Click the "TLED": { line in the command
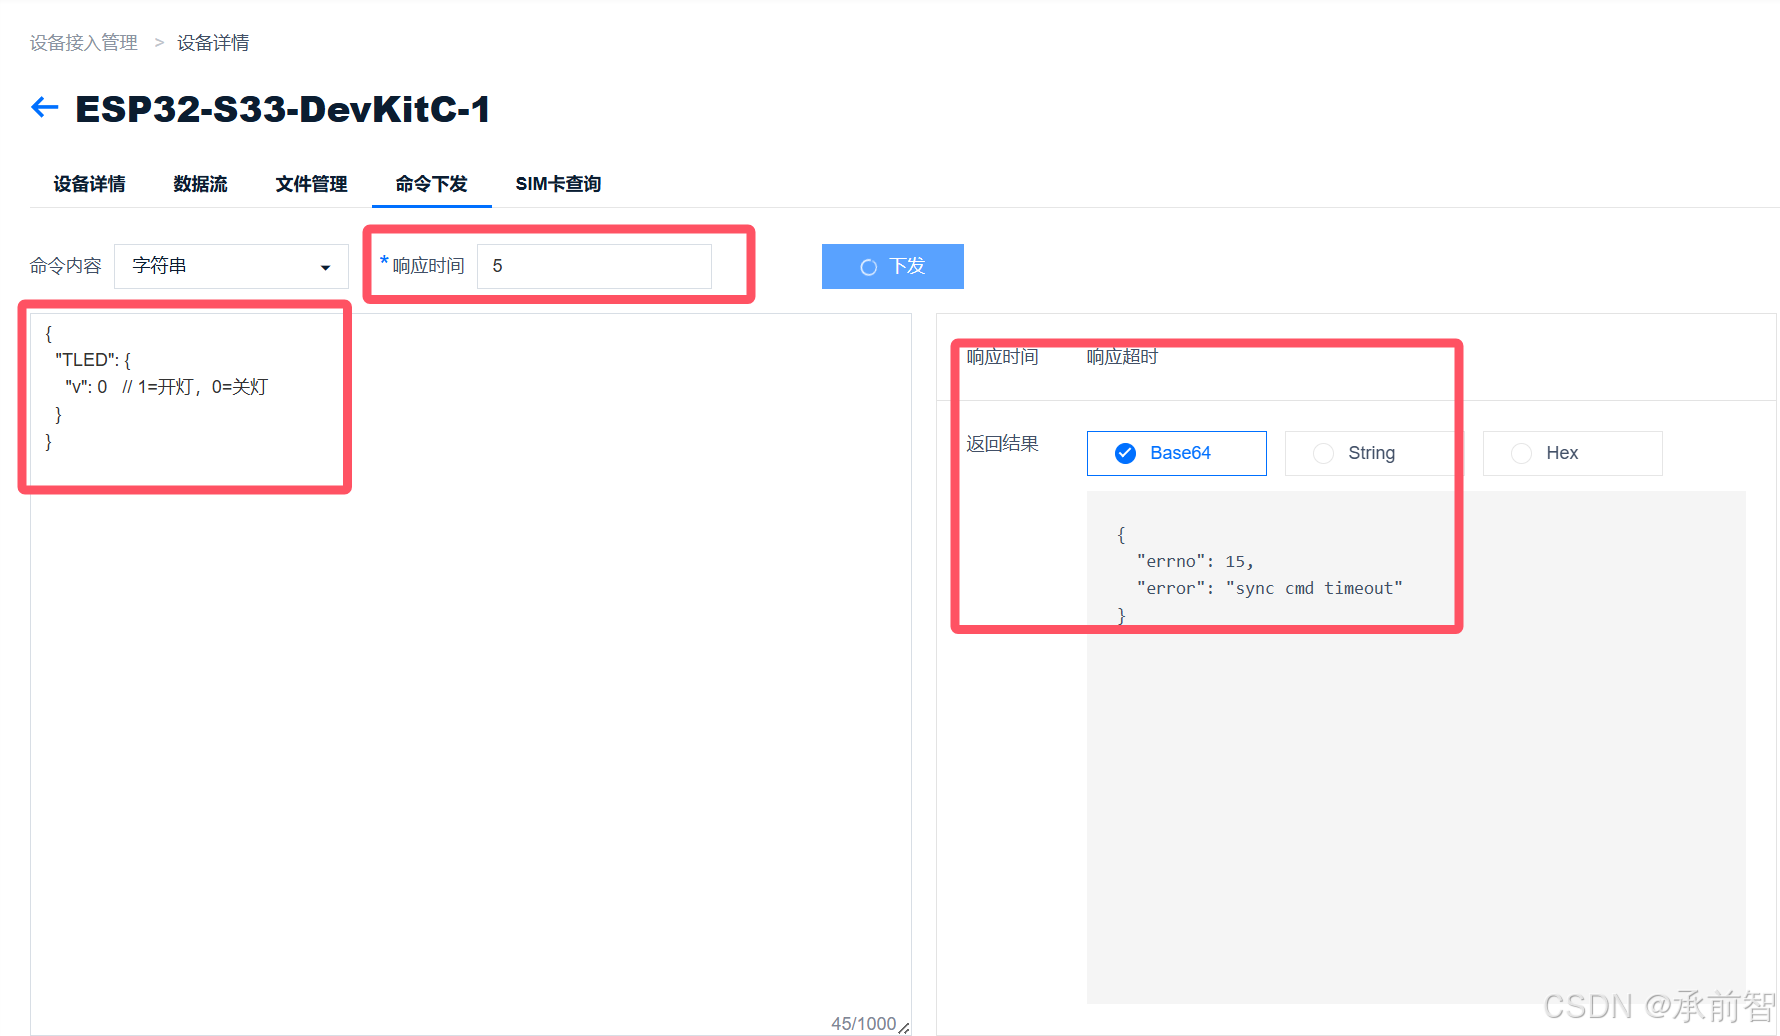The height and width of the screenshot is (1036, 1780). pyautogui.click(x=93, y=360)
